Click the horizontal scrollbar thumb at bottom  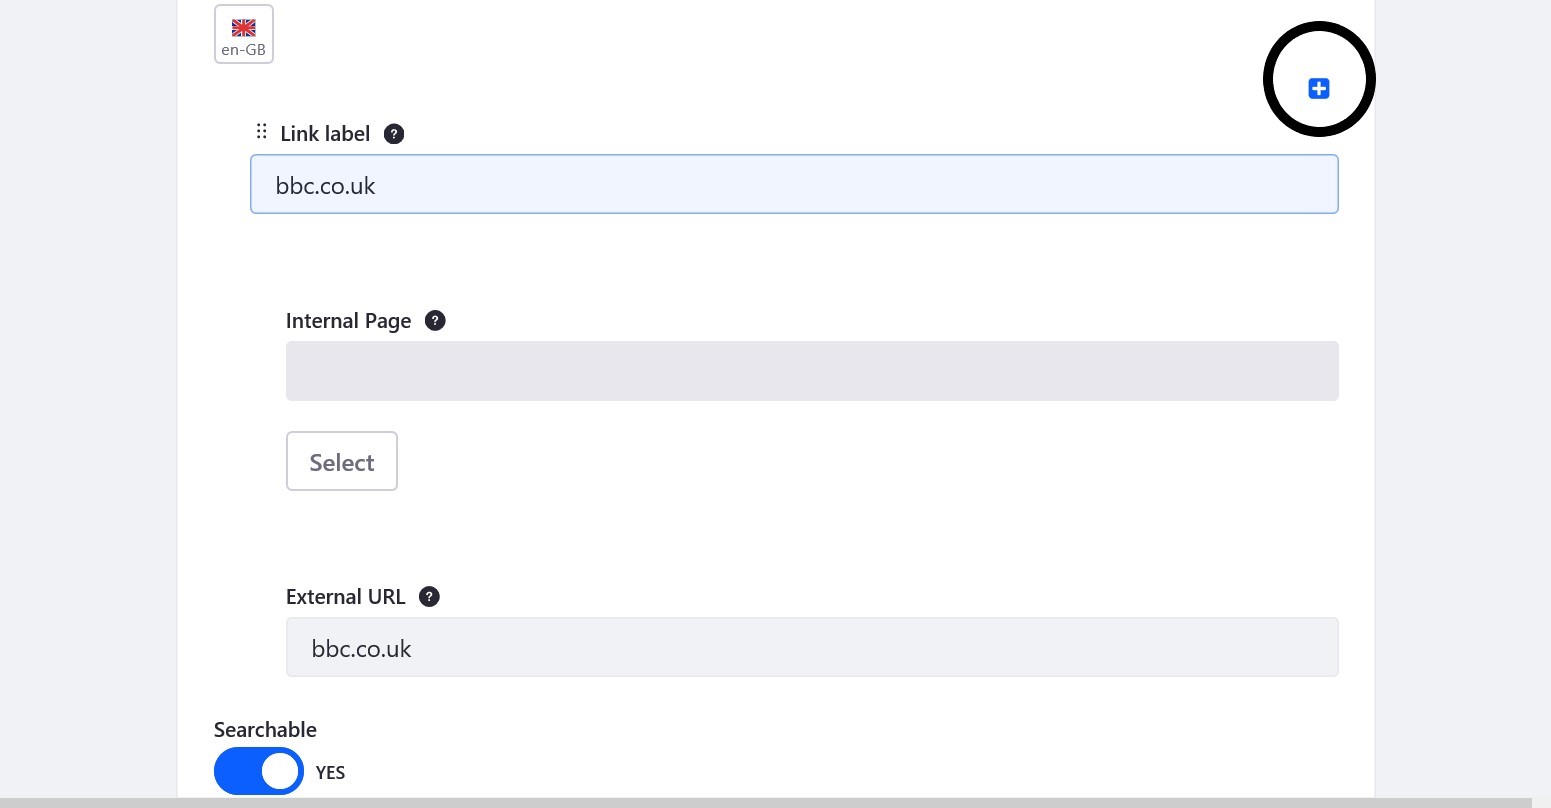pos(766,803)
